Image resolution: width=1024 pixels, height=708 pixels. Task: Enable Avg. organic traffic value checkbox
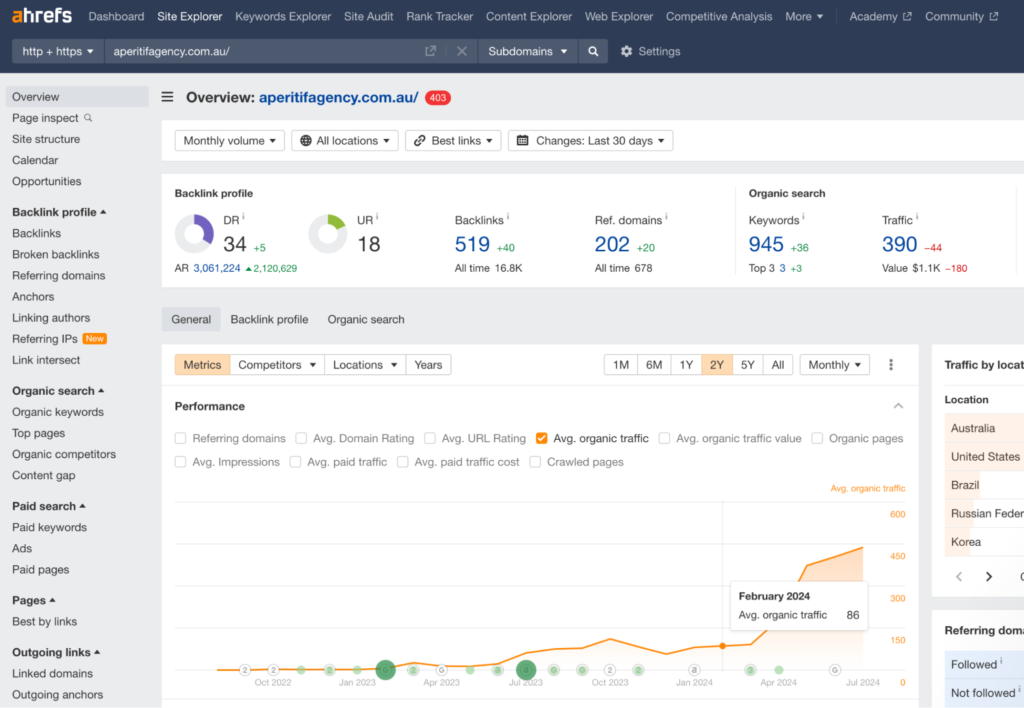[664, 438]
